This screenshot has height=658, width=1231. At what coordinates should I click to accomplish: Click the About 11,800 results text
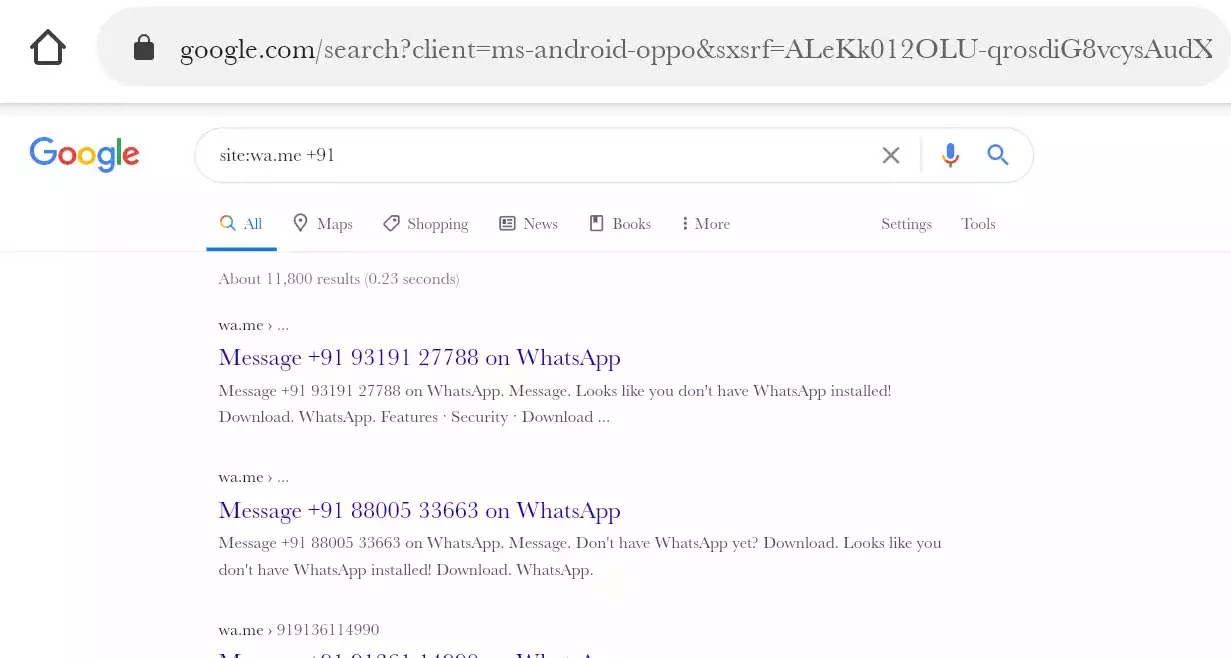[x=339, y=279]
